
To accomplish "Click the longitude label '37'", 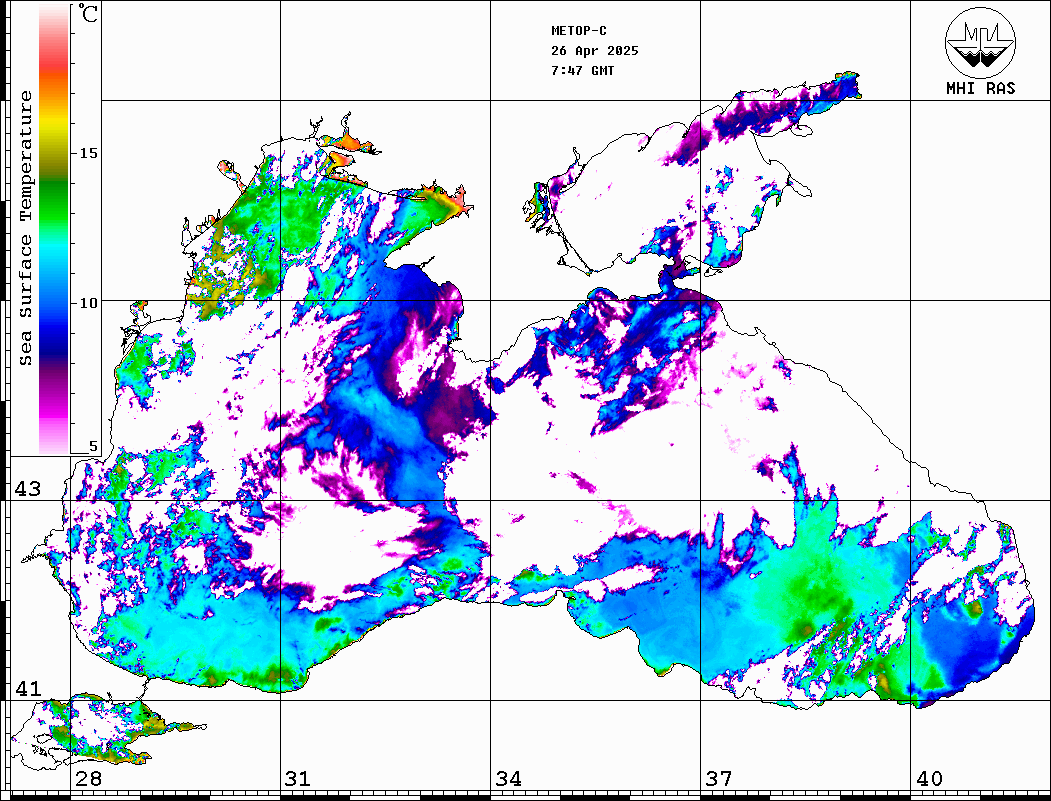I will point(719,779).
